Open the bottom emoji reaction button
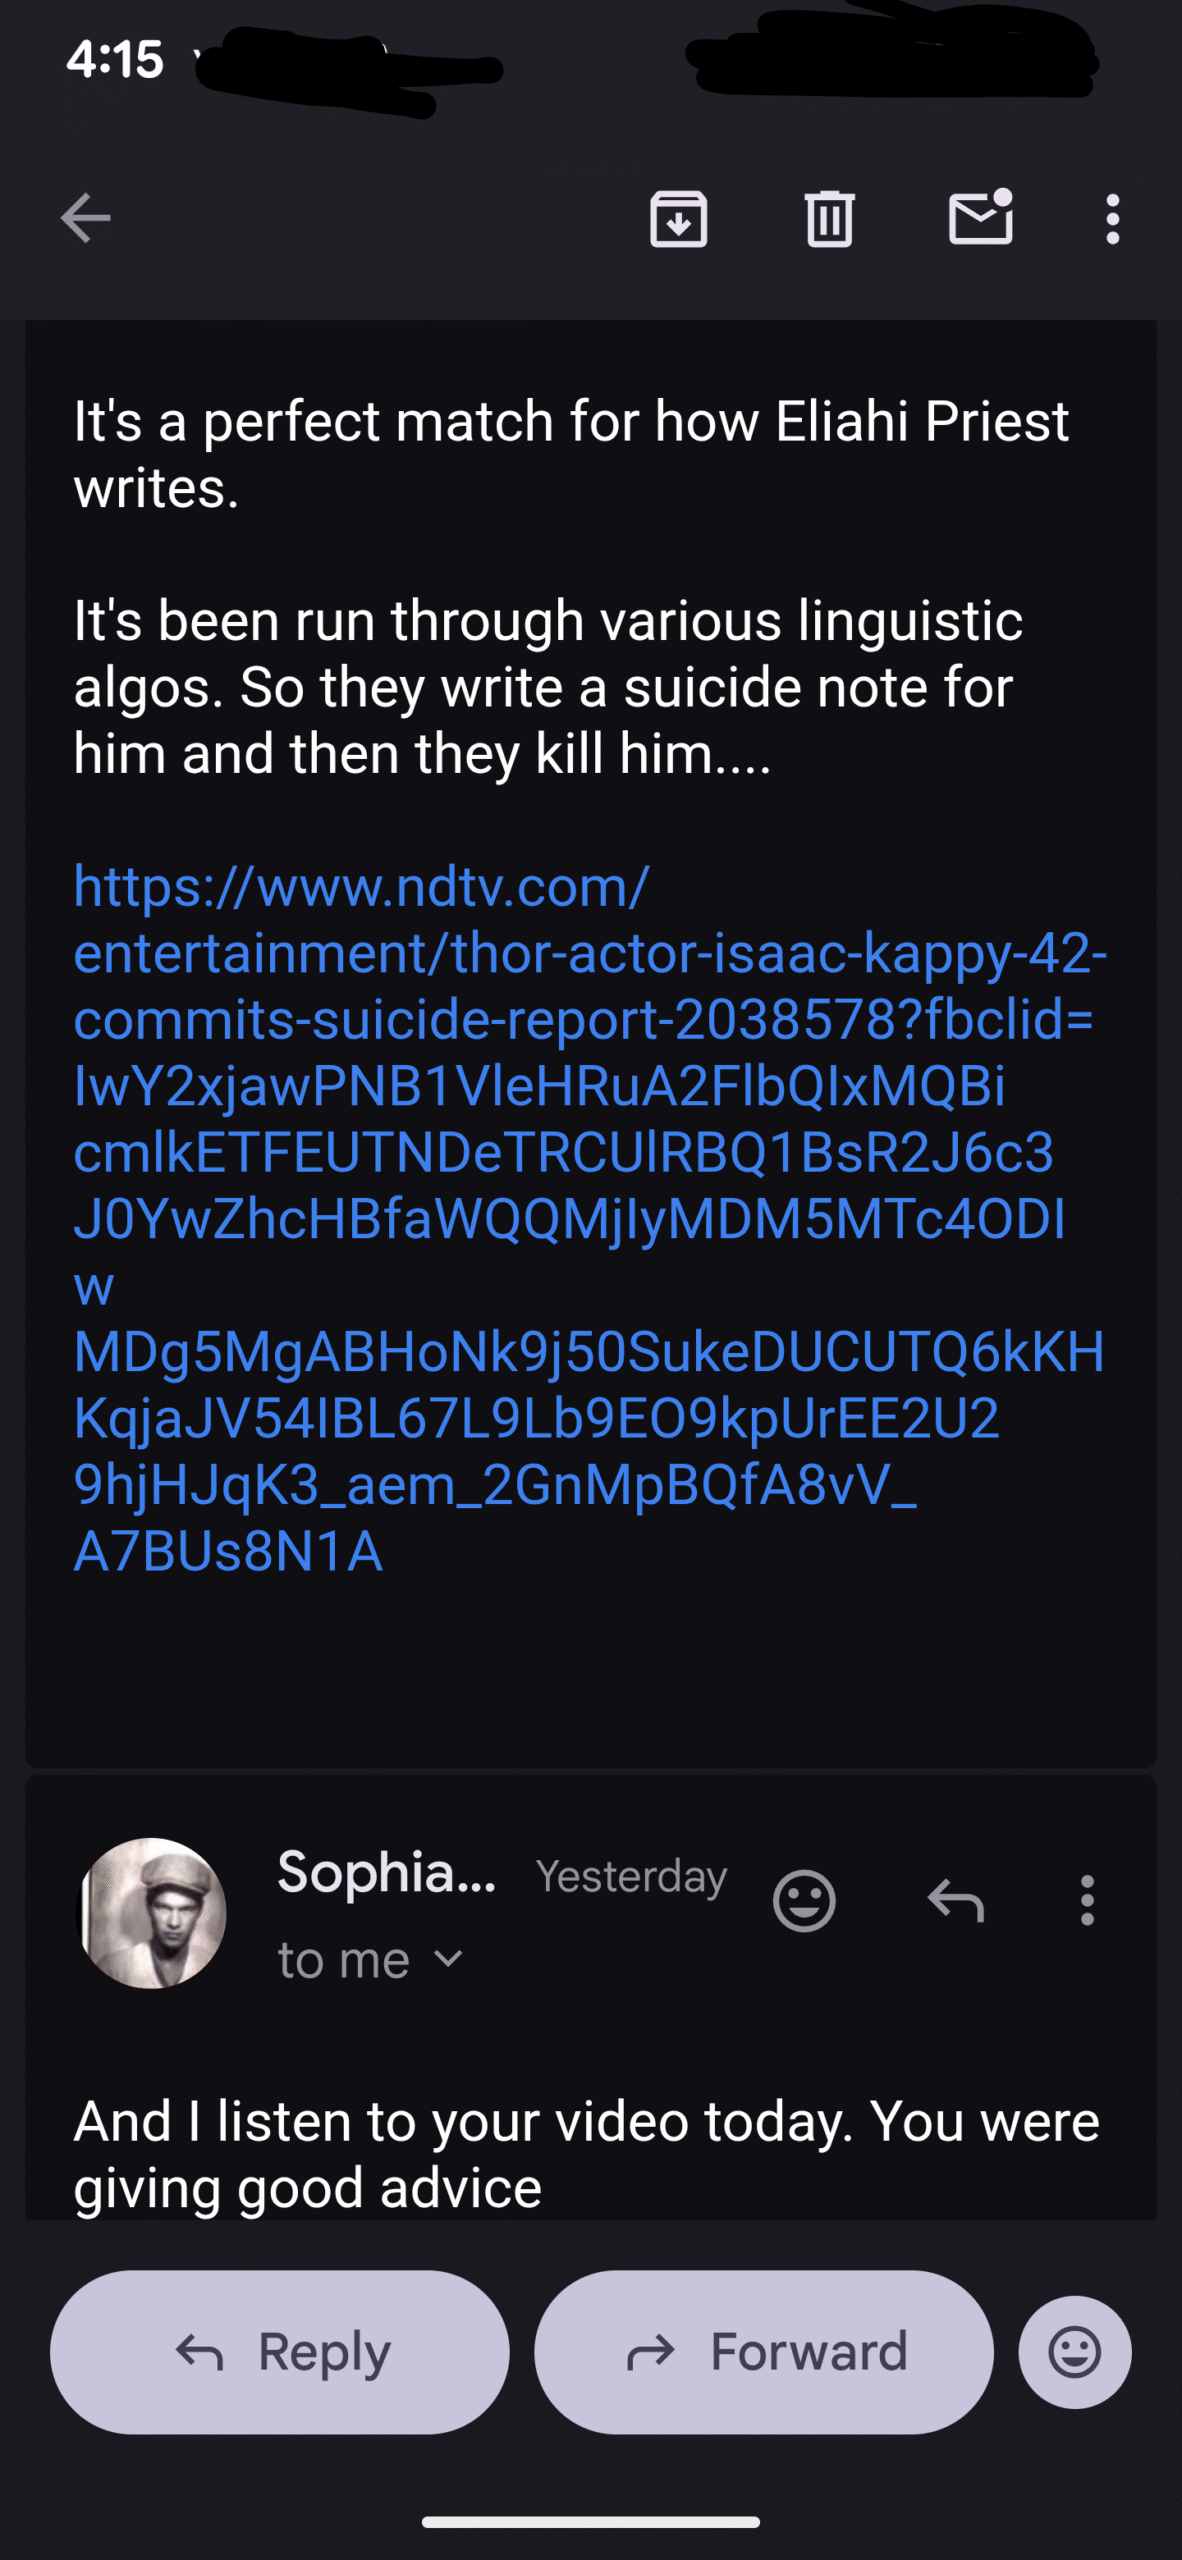This screenshot has width=1182, height=2560. (1075, 2352)
